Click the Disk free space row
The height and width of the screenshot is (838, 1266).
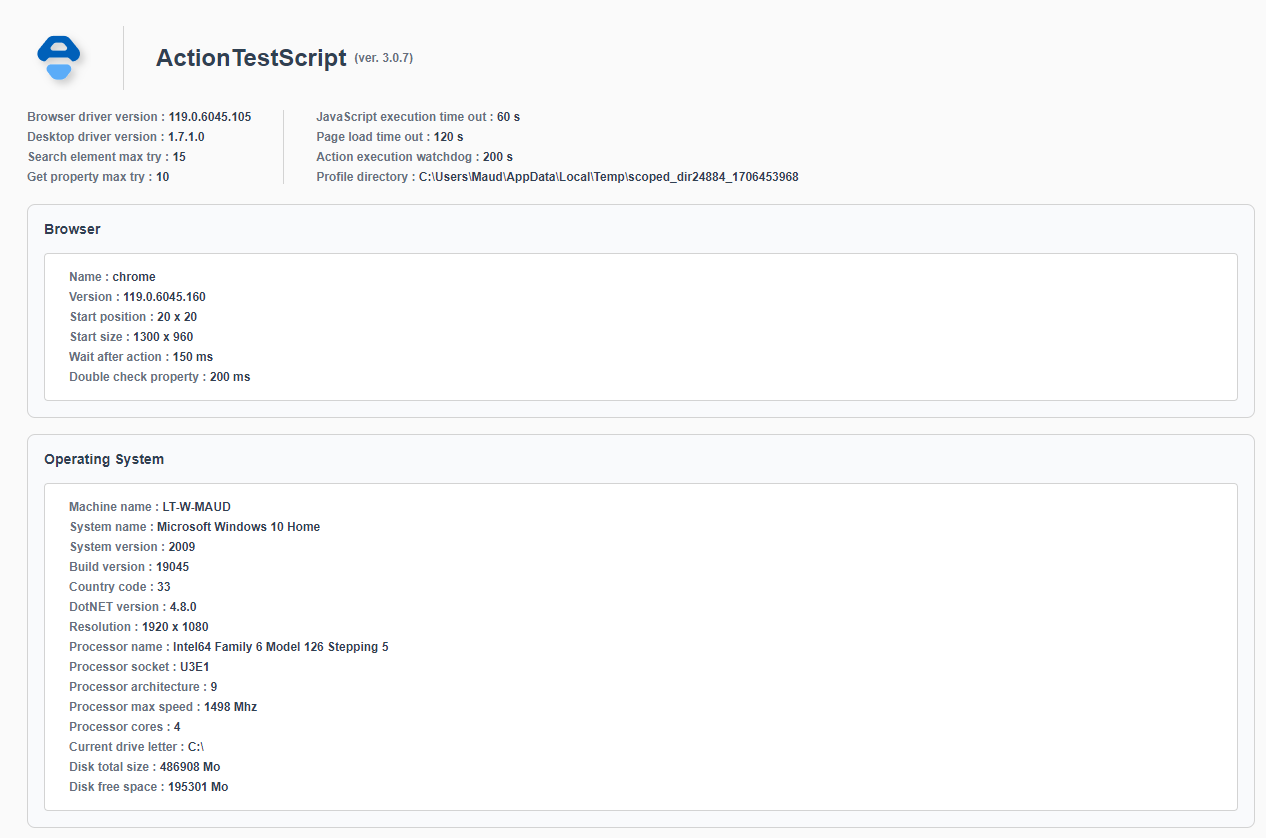(149, 787)
